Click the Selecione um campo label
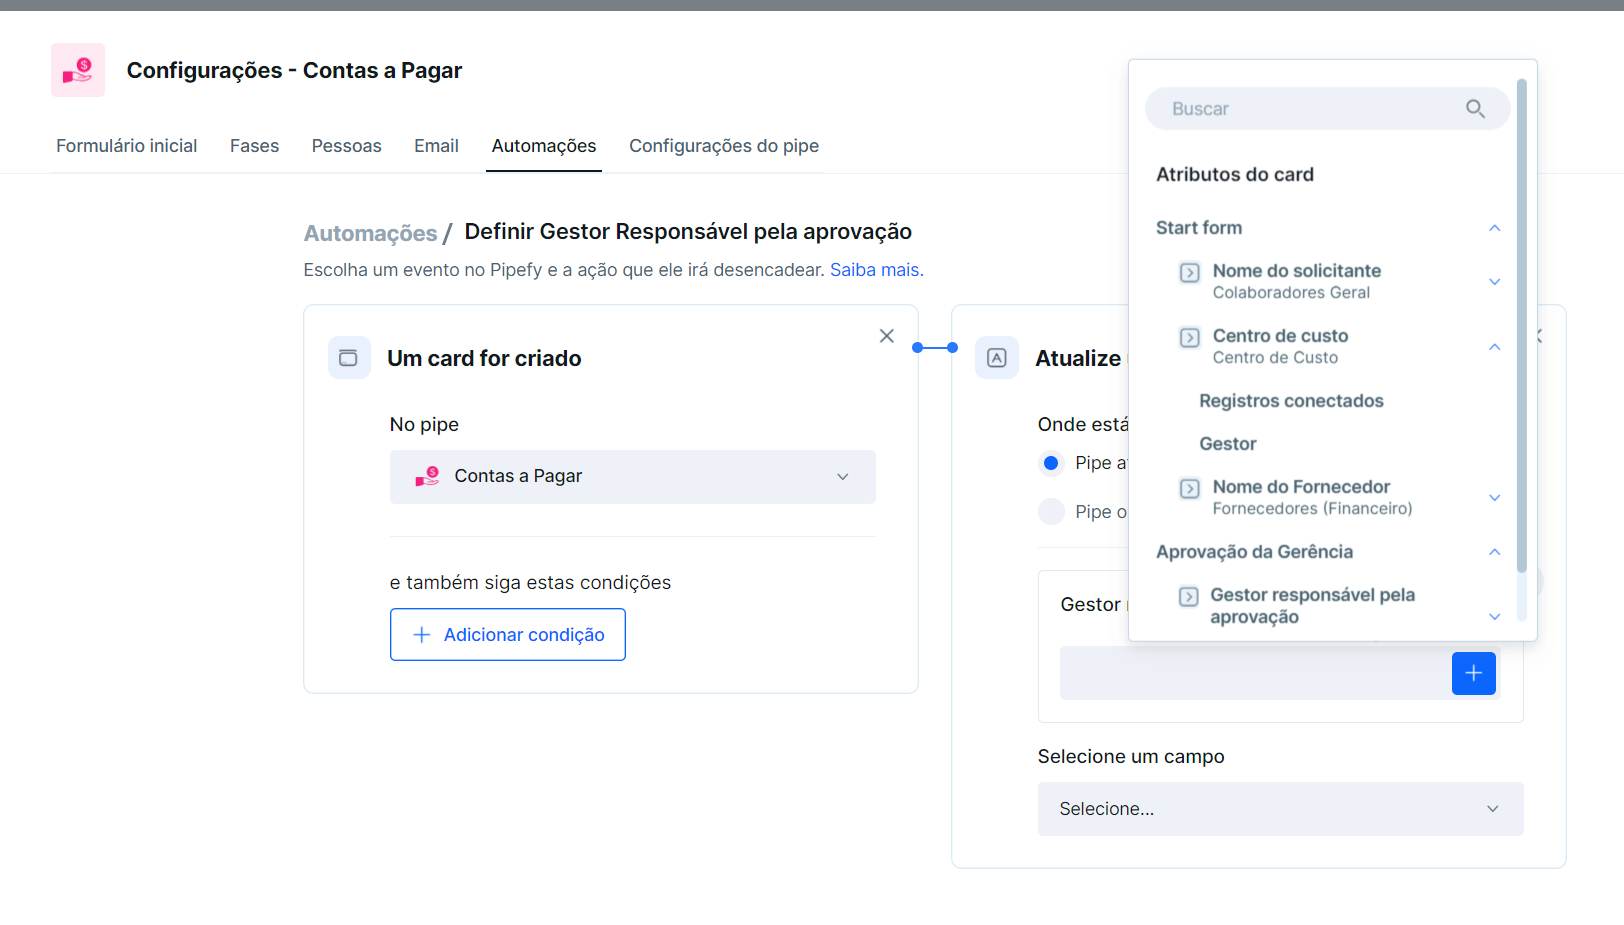The width and height of the screenshot is (1624, 925). click(1131, 757)
